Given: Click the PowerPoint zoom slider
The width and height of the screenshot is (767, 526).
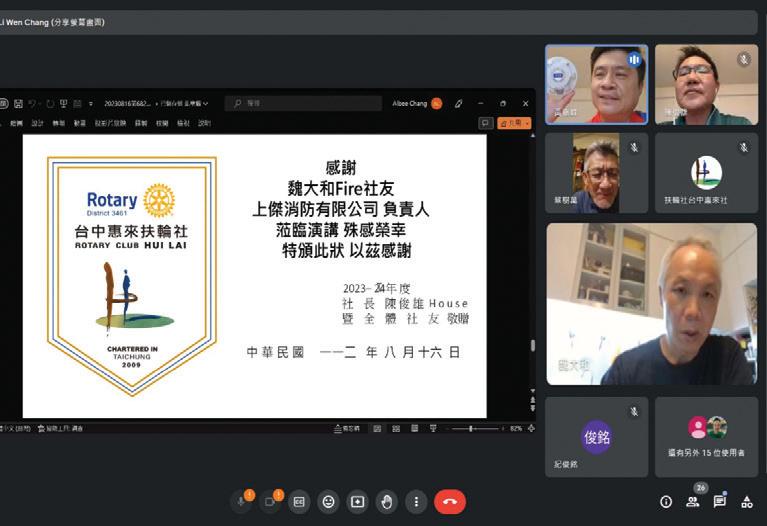Looking at the screenshot, I should tap(474, 429).
